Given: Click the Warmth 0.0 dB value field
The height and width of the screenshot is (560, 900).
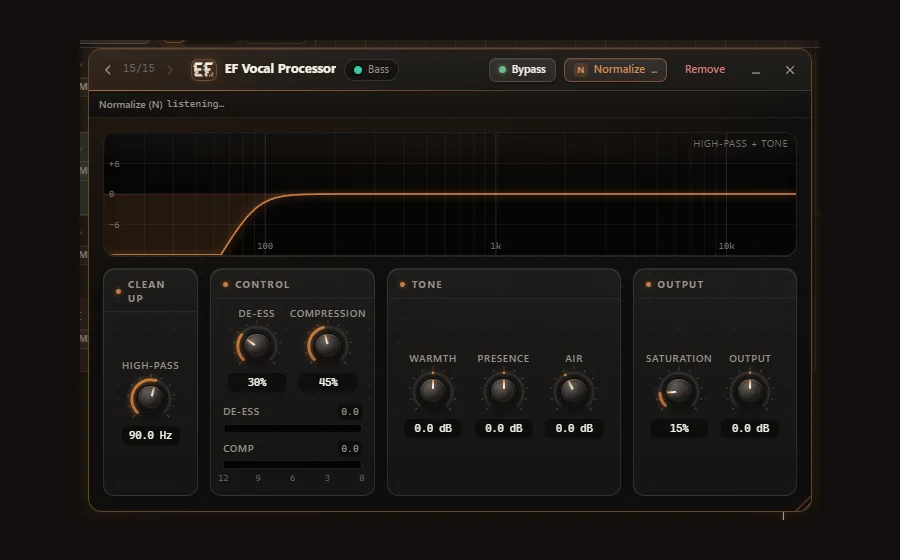Looking at the screenshot, I should pos(433,429).
